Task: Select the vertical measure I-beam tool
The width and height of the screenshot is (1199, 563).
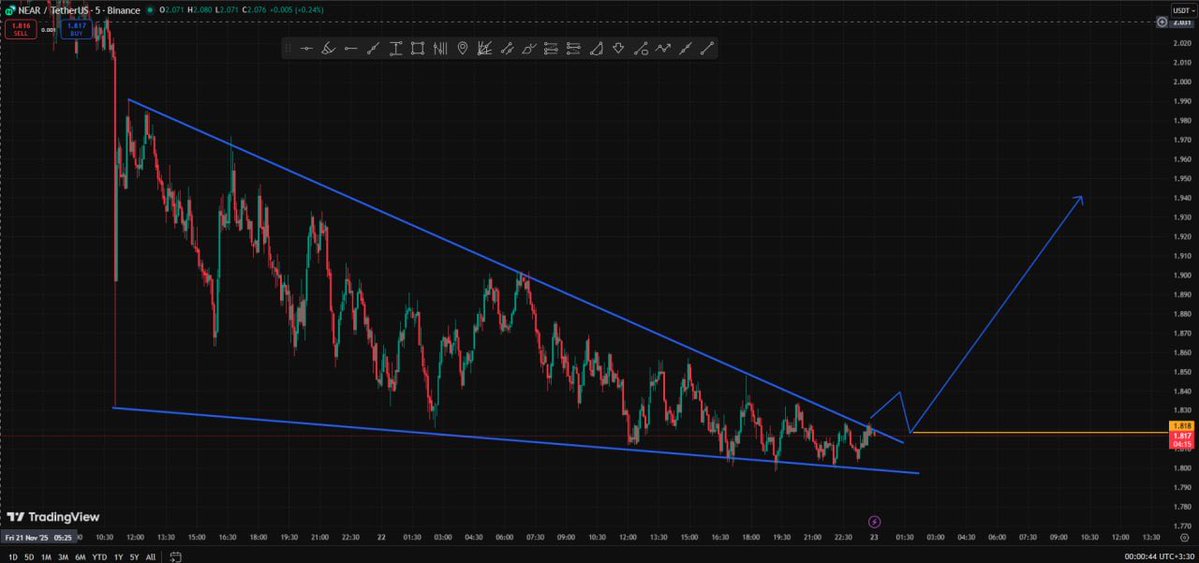Action: [395, 49]
